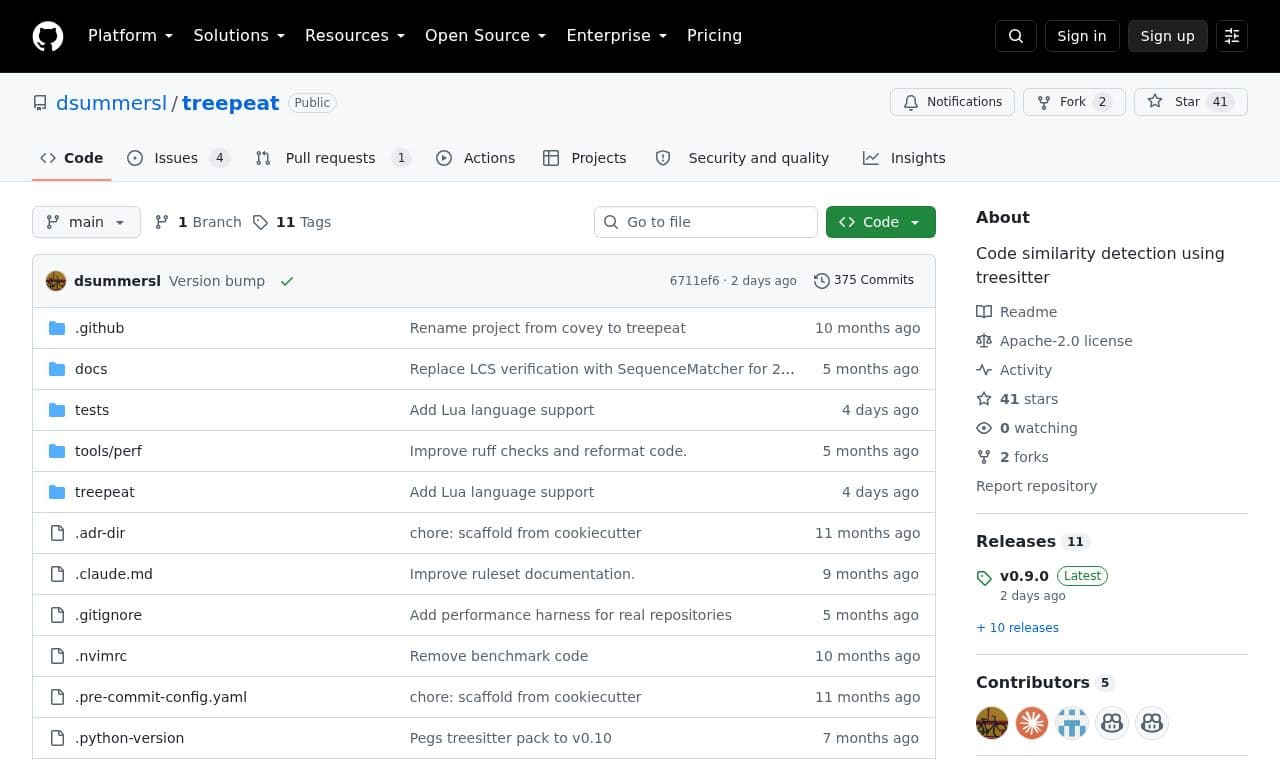The width and height of the screenshot is (1280, 760).
Task: Click the Sign up button
Action: click(1168, 36)
